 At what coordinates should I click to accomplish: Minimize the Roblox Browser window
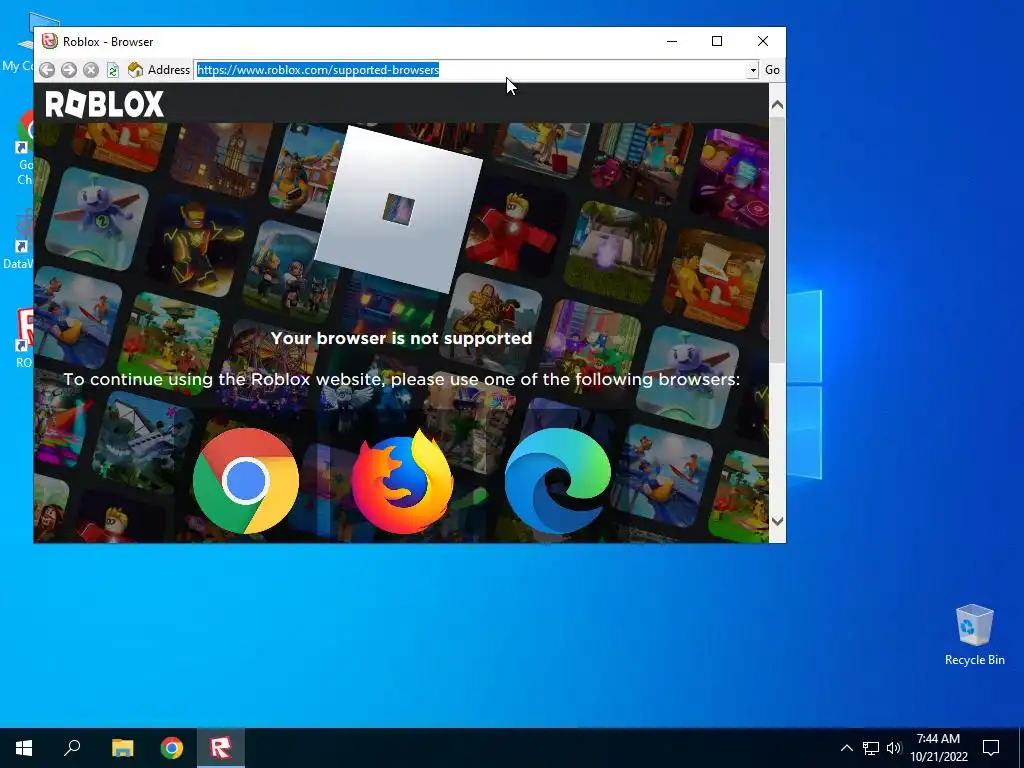tap(671, 41)
